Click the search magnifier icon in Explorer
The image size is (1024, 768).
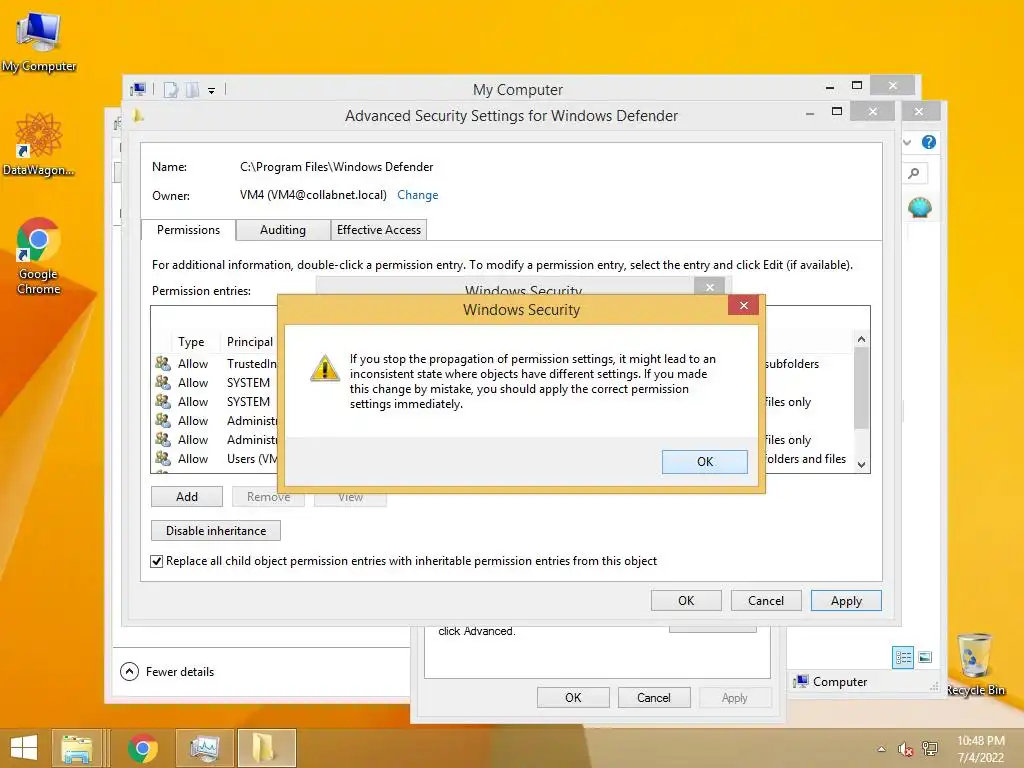pos(914,173)
